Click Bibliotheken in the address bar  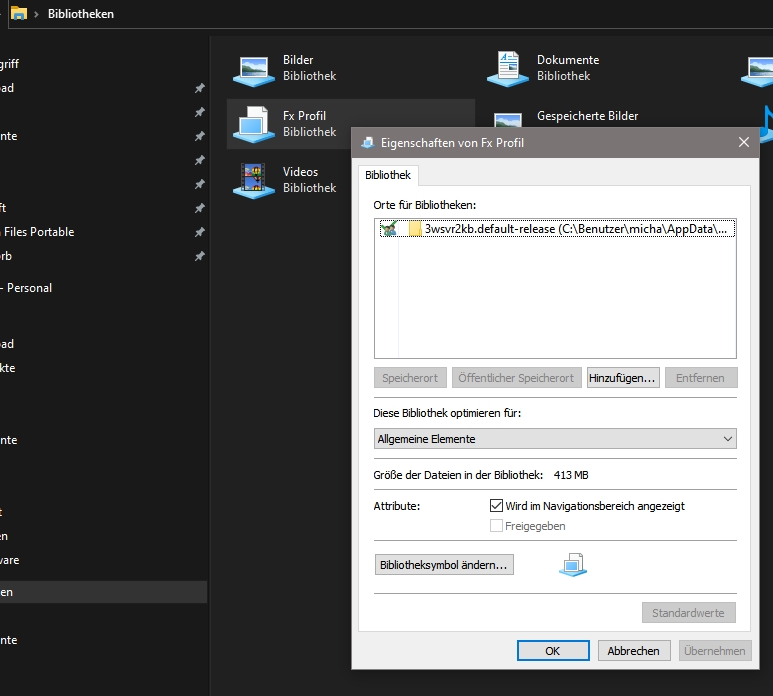click(x=81, y=14)
